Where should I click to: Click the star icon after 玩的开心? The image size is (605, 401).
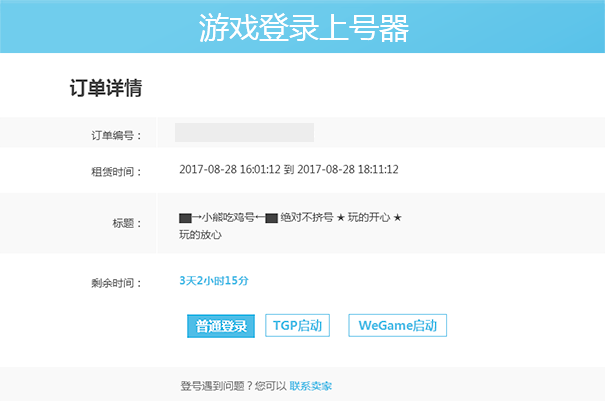[397, 218]
